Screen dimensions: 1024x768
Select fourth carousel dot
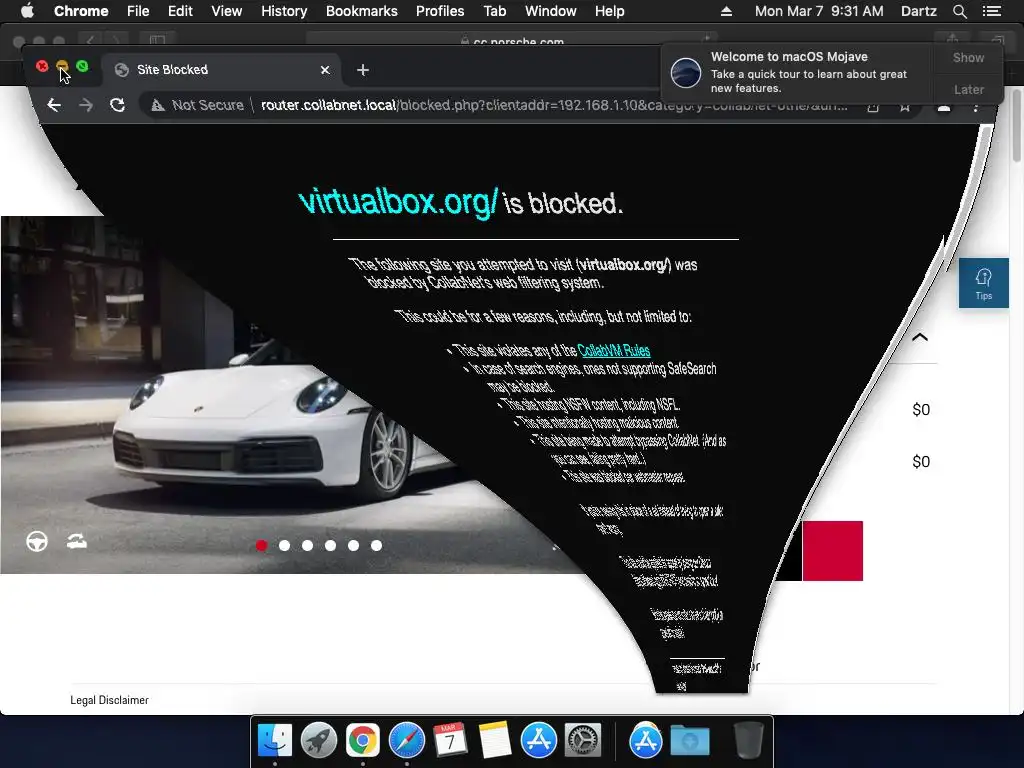click(x=330, y=545)
